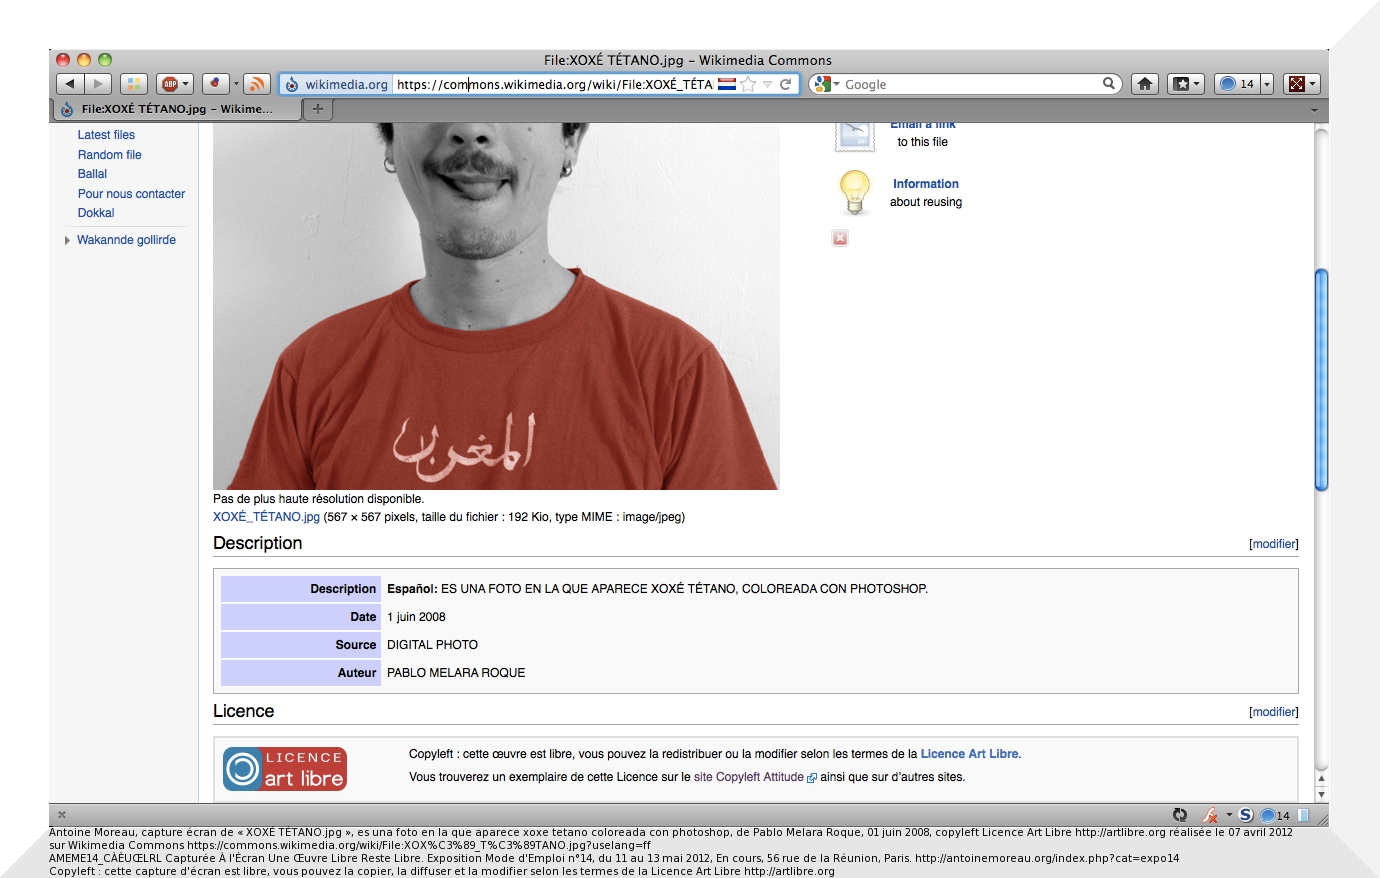Click the sync arrows icon in status bar
The height and width of the screenshot is (878, 1380).
(1180, 815)
